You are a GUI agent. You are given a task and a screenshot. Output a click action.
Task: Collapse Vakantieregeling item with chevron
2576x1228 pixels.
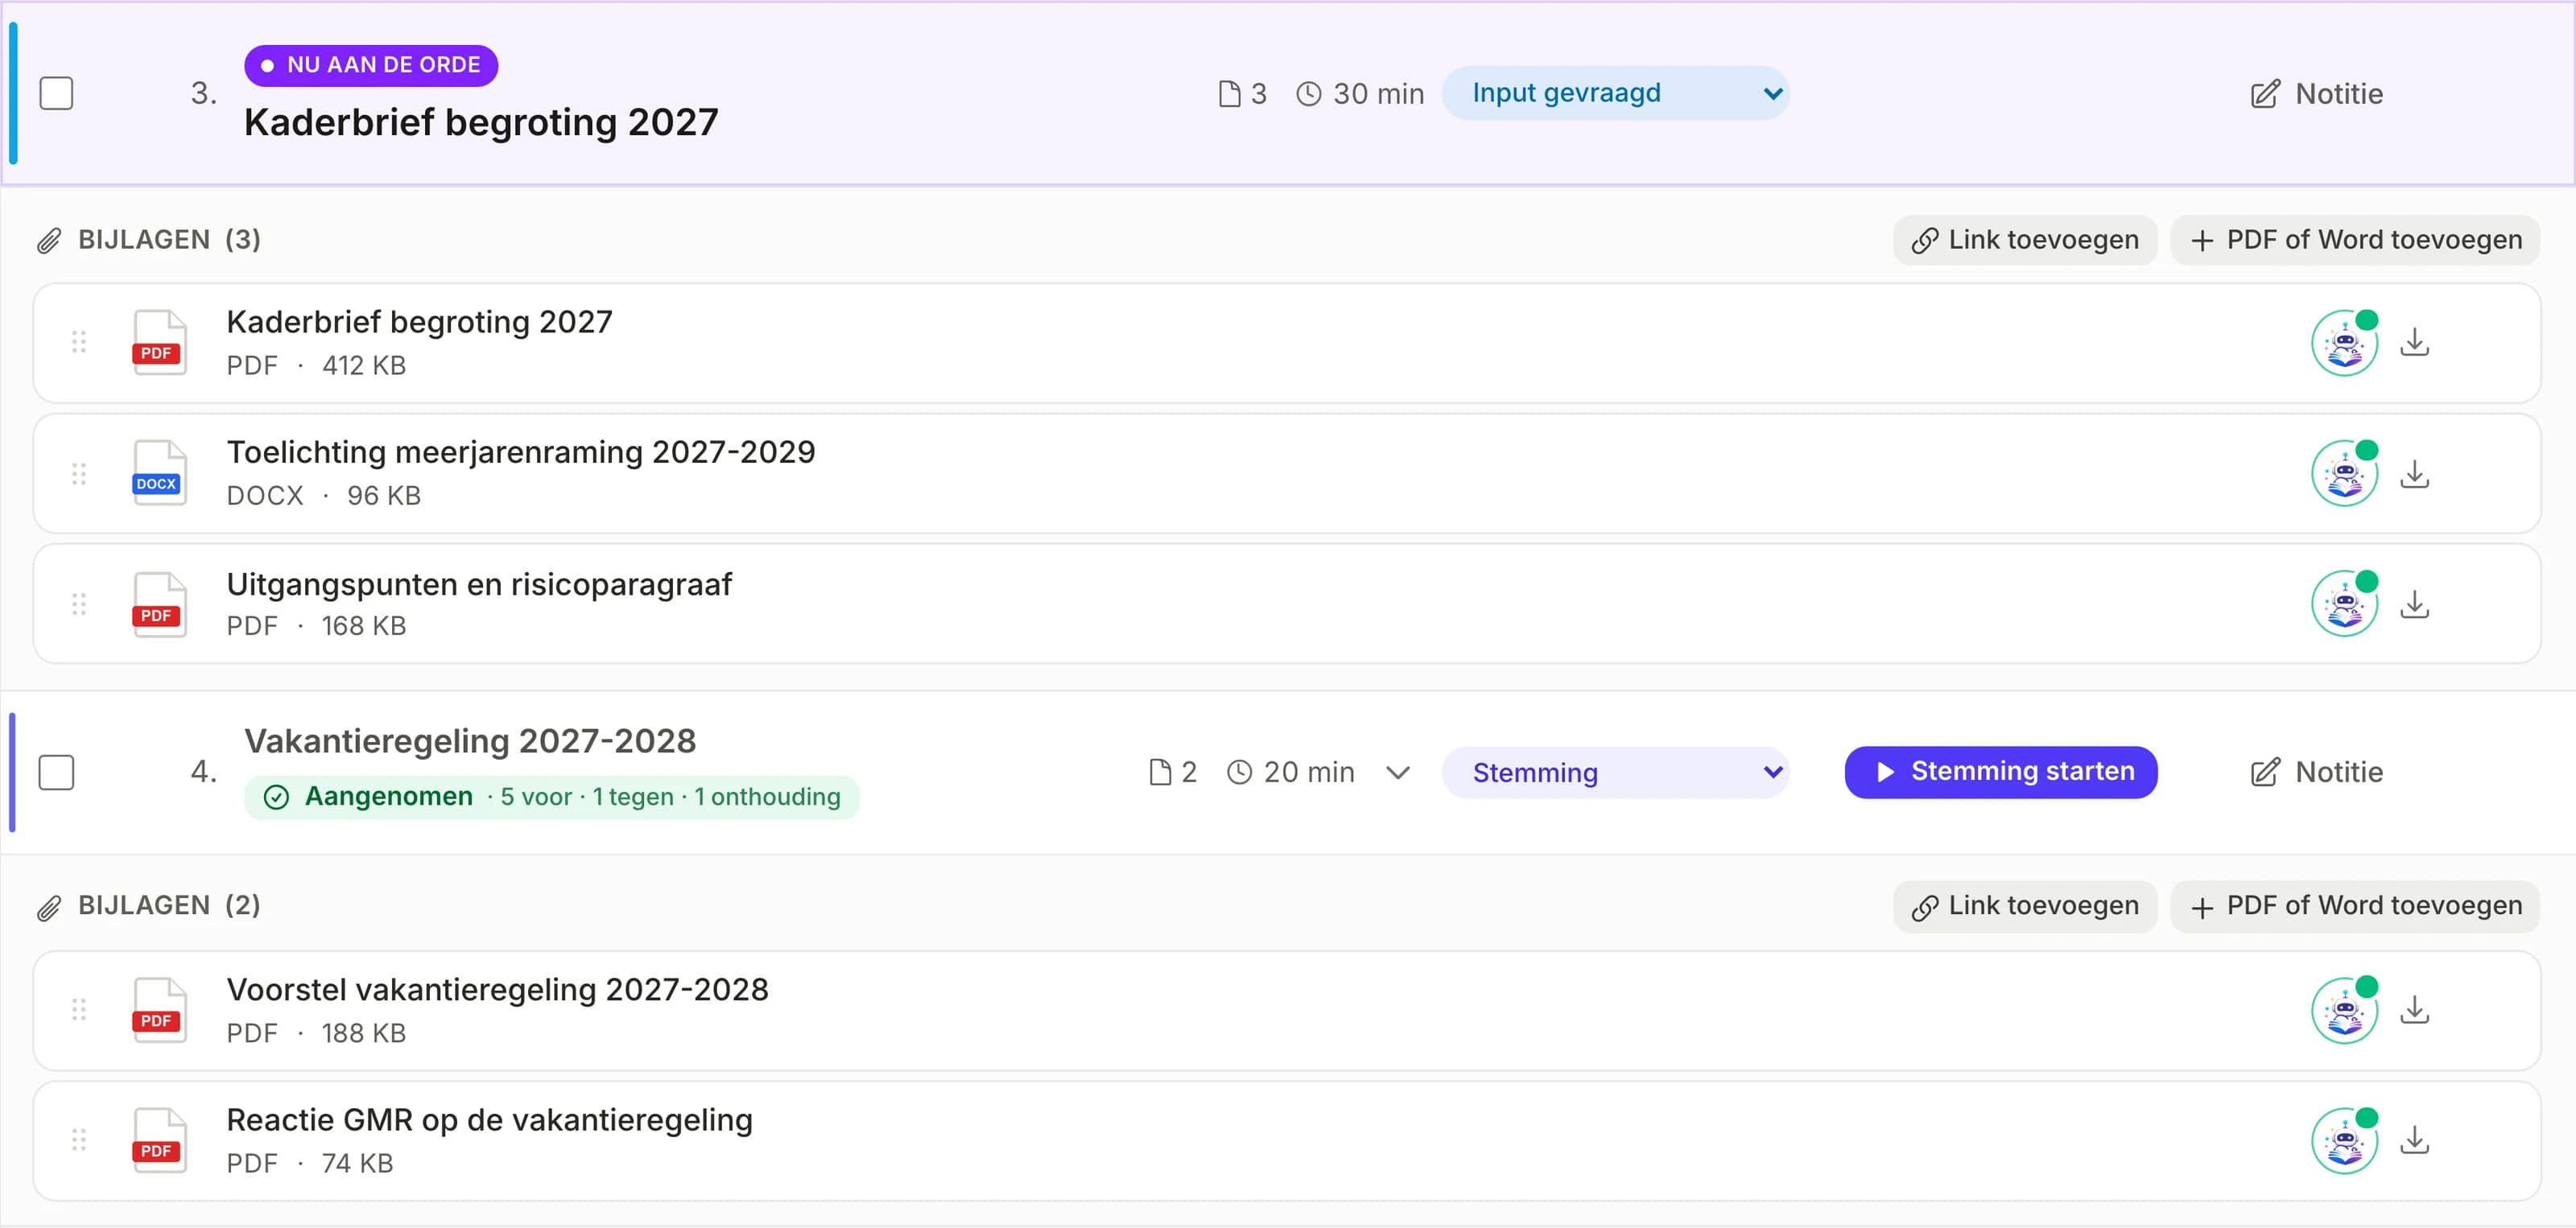pos(1398,772)
